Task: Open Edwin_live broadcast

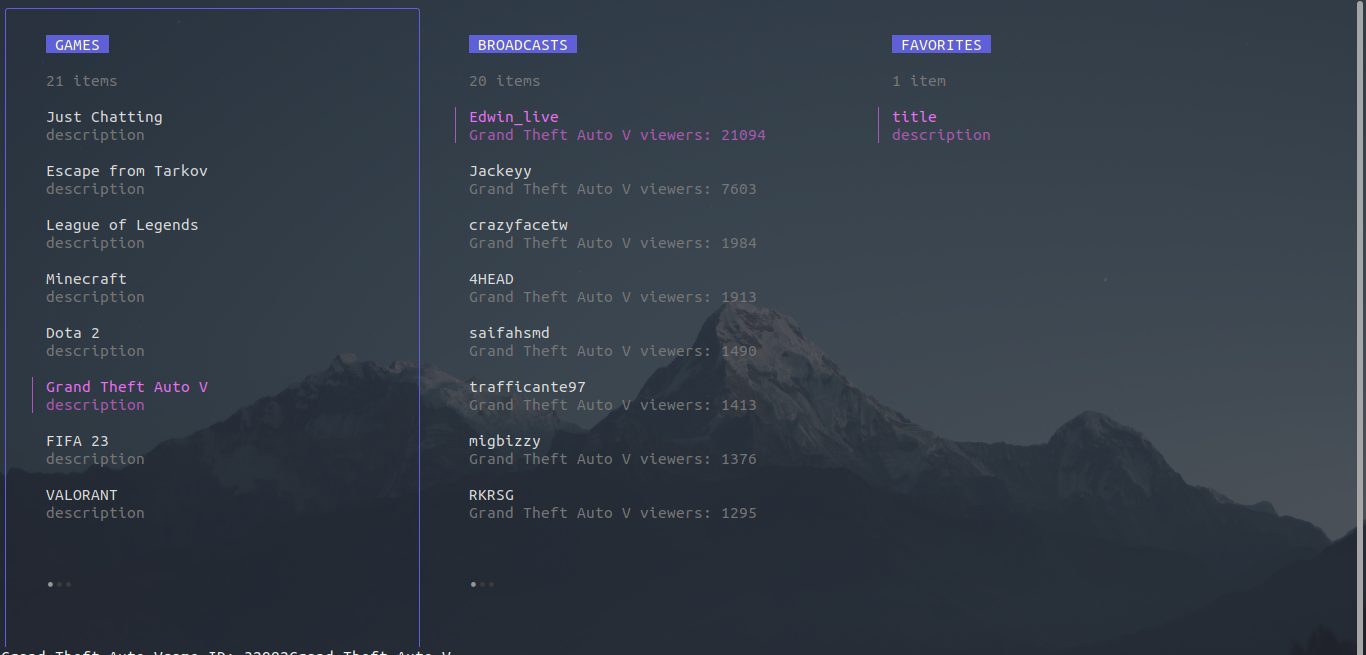Action: pos(514,117)
